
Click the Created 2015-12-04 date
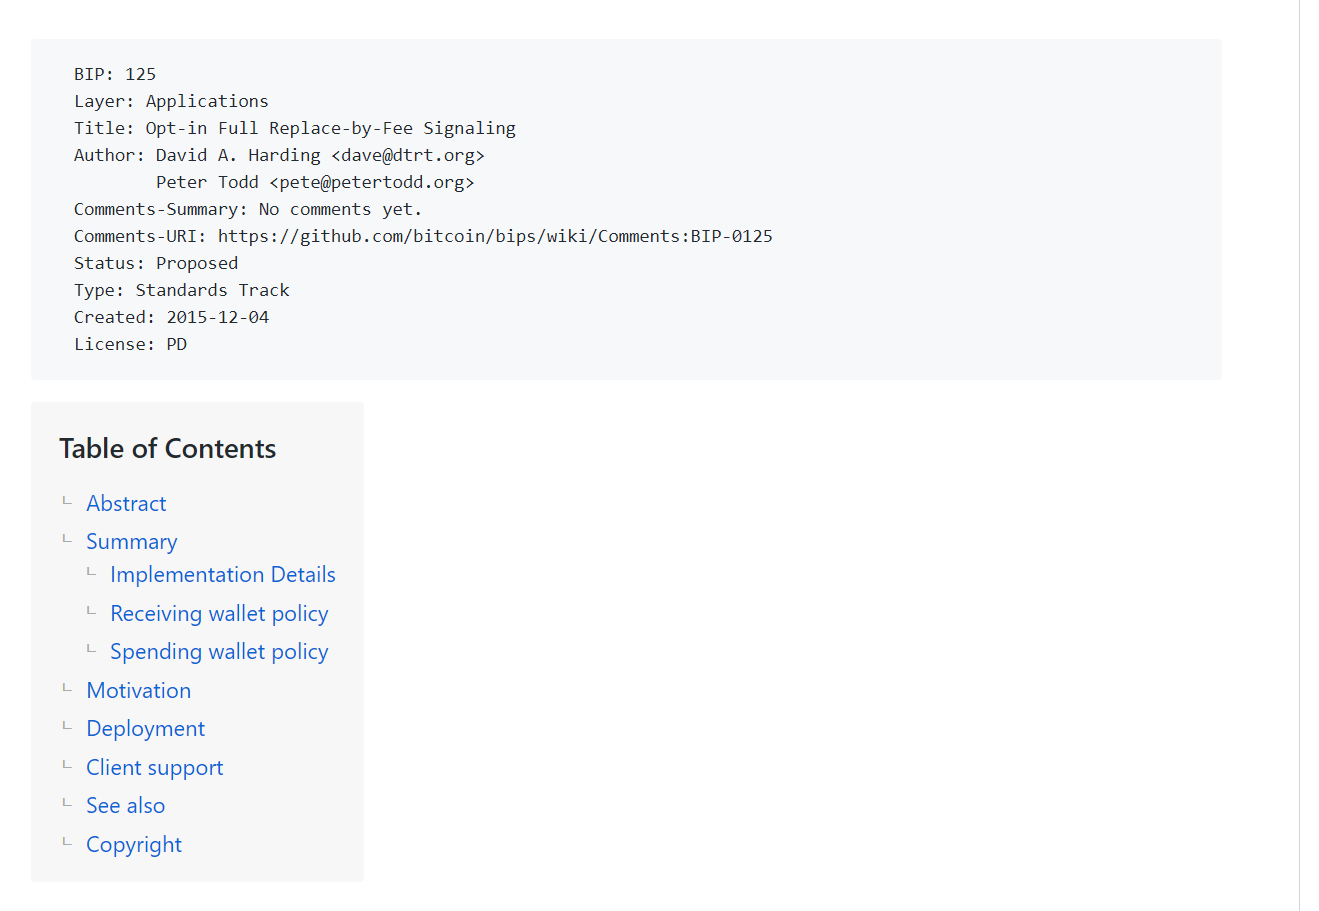click(217, 317)
